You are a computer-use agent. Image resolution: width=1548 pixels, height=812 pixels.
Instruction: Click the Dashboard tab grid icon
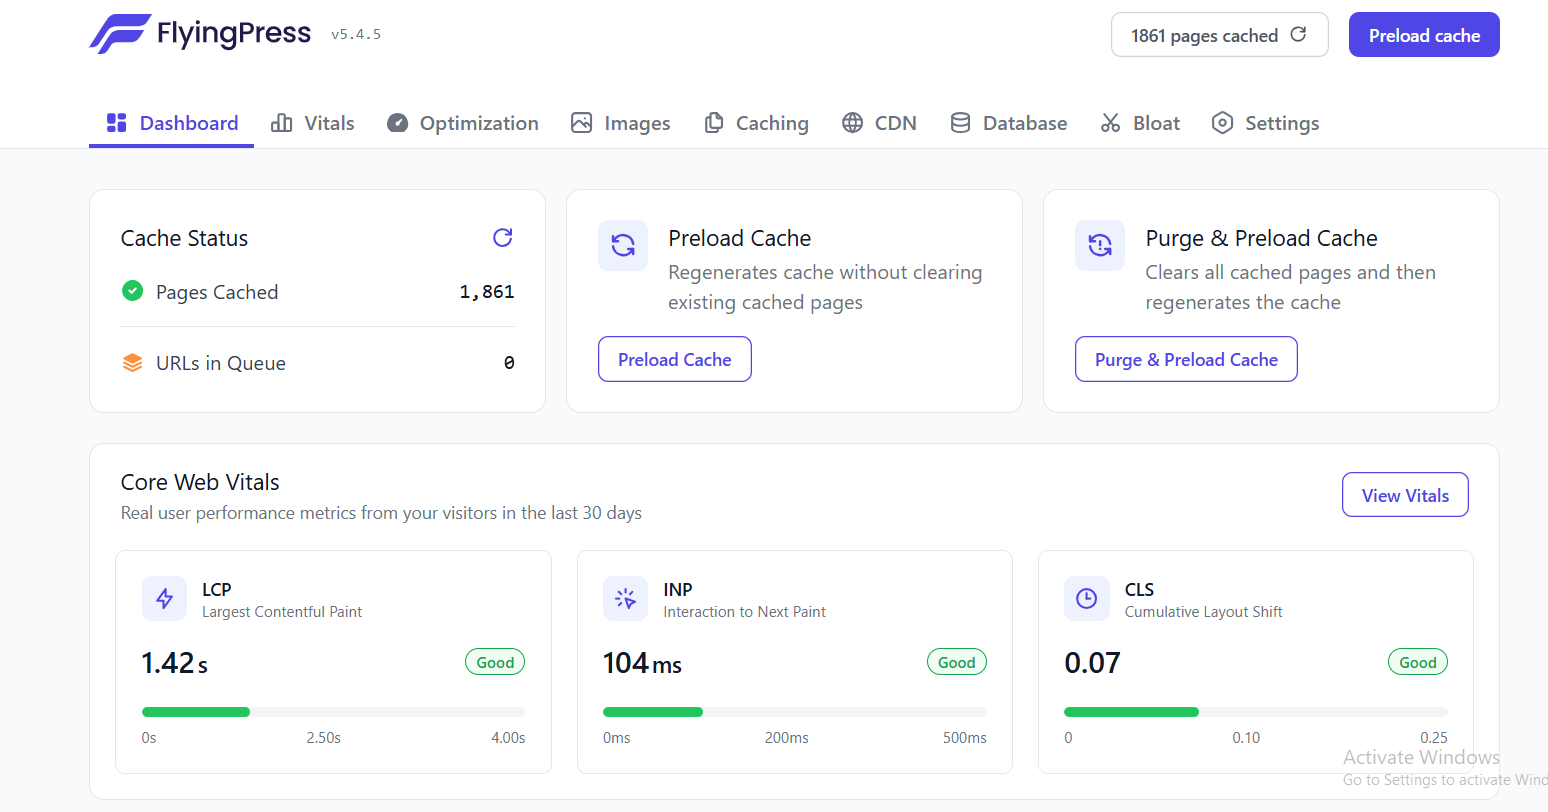117,123
